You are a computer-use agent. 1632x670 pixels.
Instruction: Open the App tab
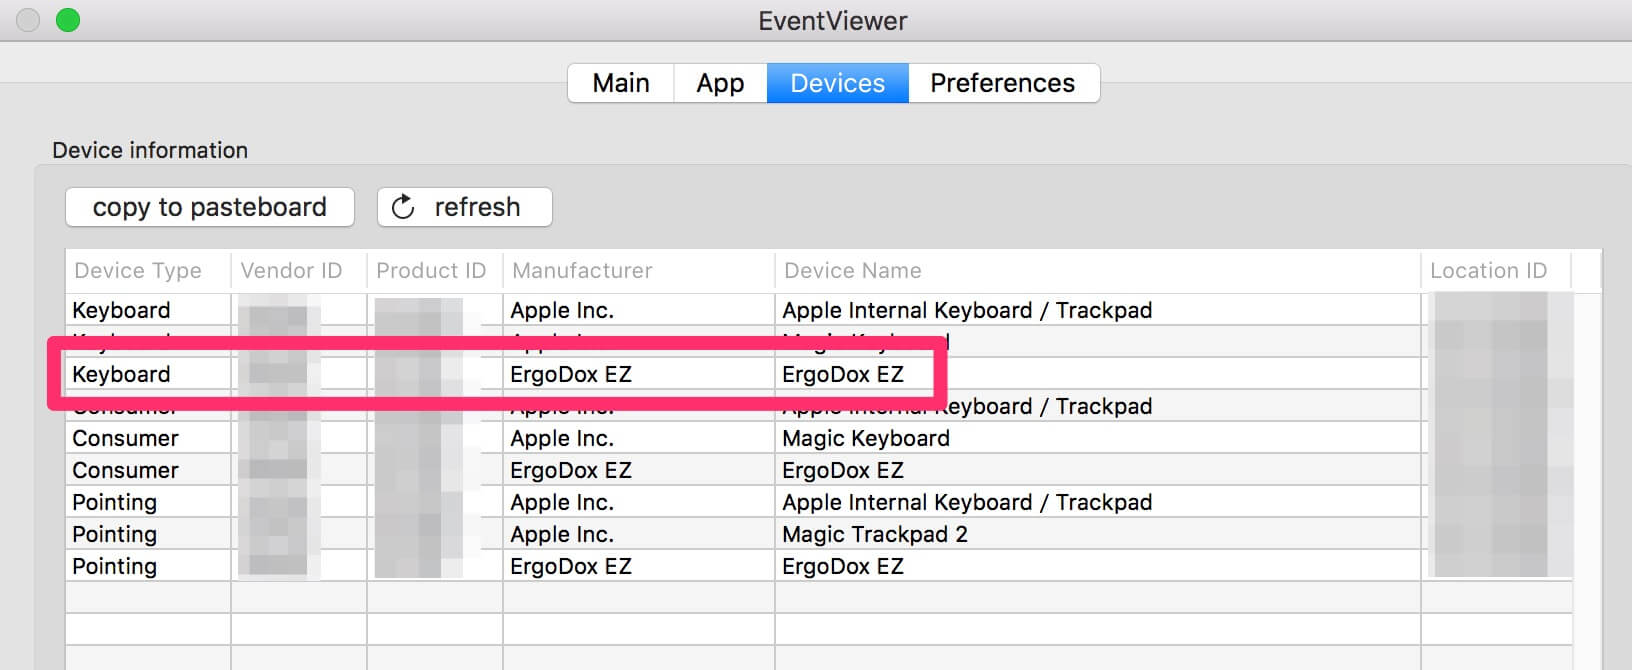click(x=720, y=83)
